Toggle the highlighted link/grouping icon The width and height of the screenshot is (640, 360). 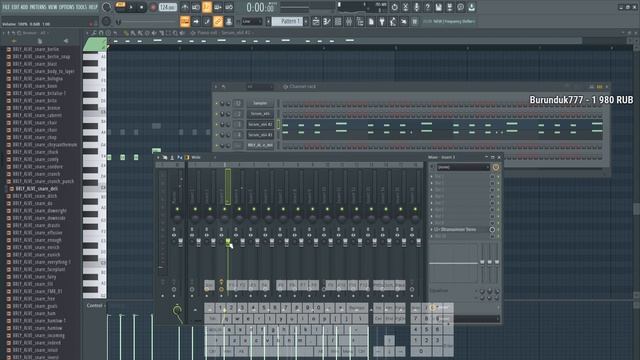pos(218,21)
